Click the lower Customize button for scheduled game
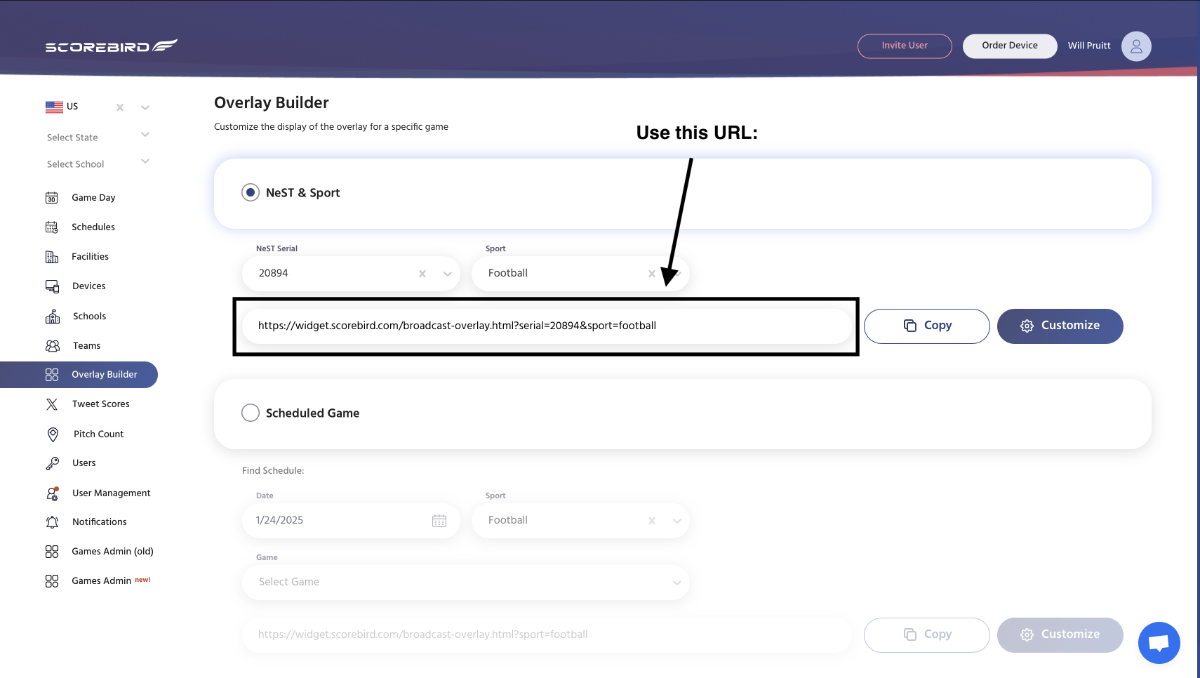Screen dimensions: 1200x678 1060,634
